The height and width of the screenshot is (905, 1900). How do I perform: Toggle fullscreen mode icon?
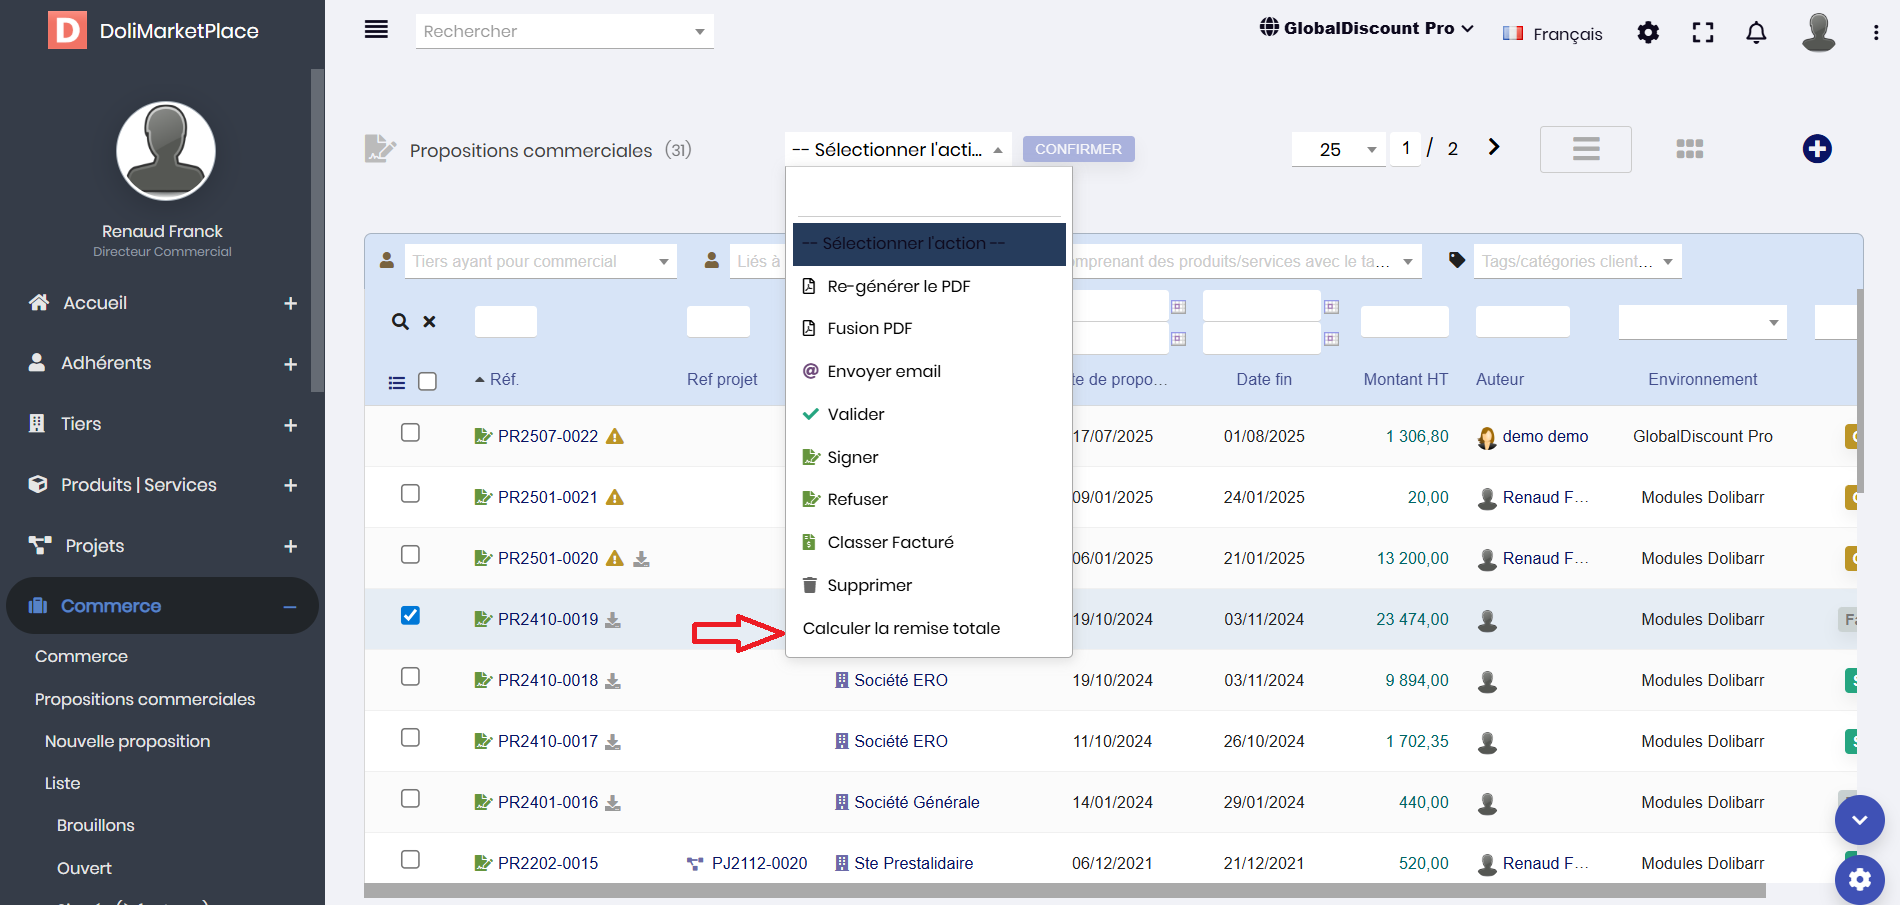1702,33
